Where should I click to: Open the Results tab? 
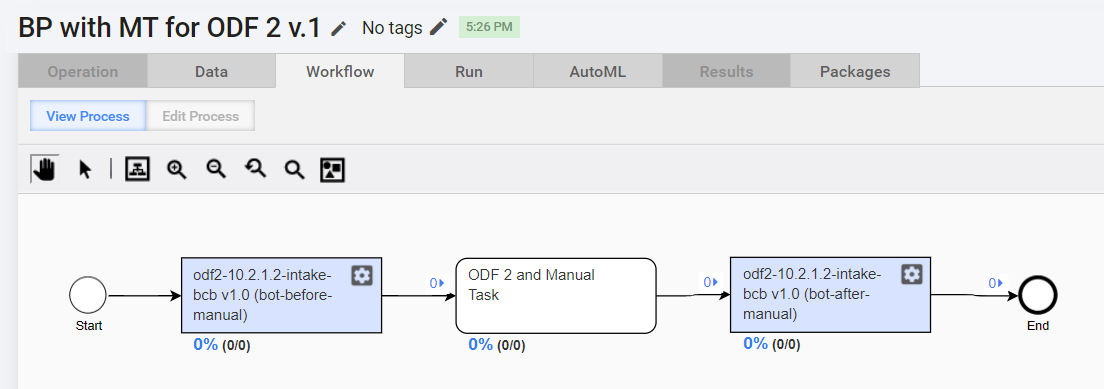pyautogui.click(x=727, y=71)
